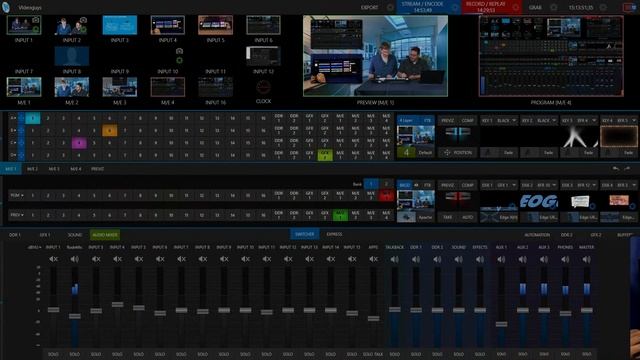Open the AUDIO MIXER tab
640x360 pixels.
click(105, 235)
